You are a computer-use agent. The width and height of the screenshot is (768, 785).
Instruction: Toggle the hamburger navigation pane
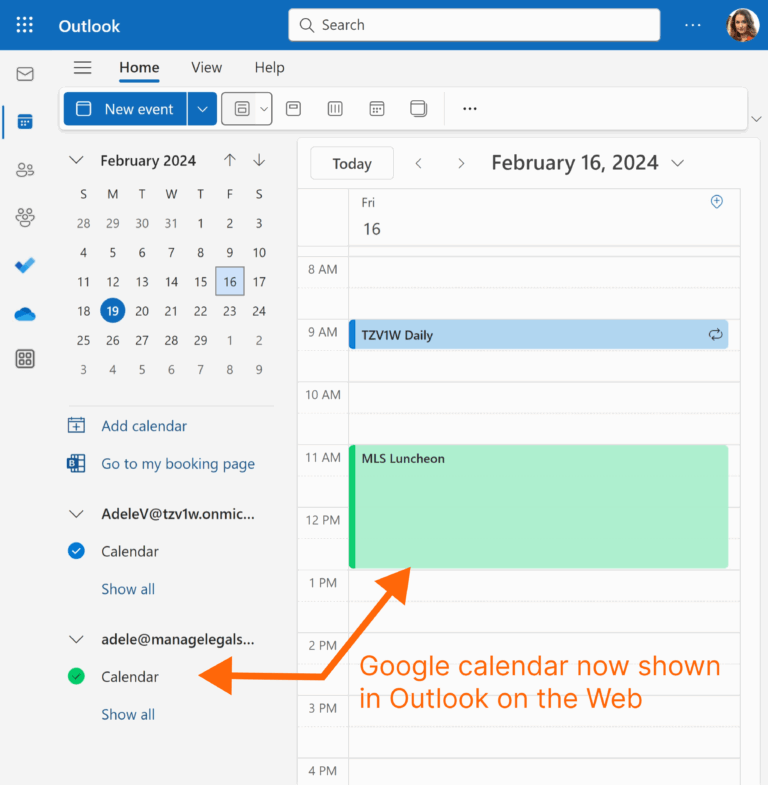pyautogui.click(x=83, y=67)
